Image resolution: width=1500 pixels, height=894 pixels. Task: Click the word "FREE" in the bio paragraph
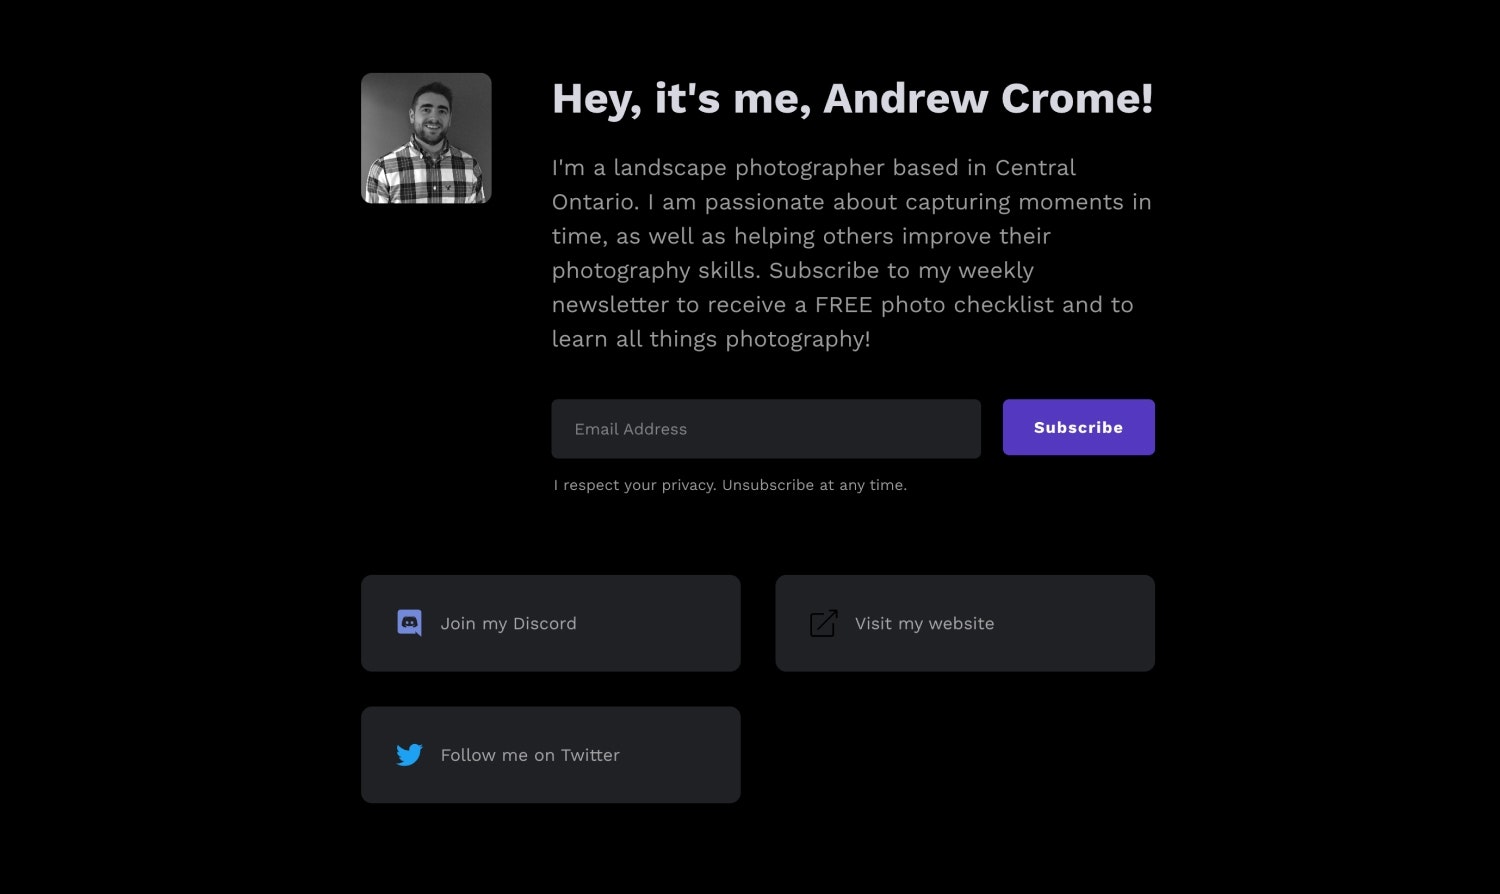[843, 304]
